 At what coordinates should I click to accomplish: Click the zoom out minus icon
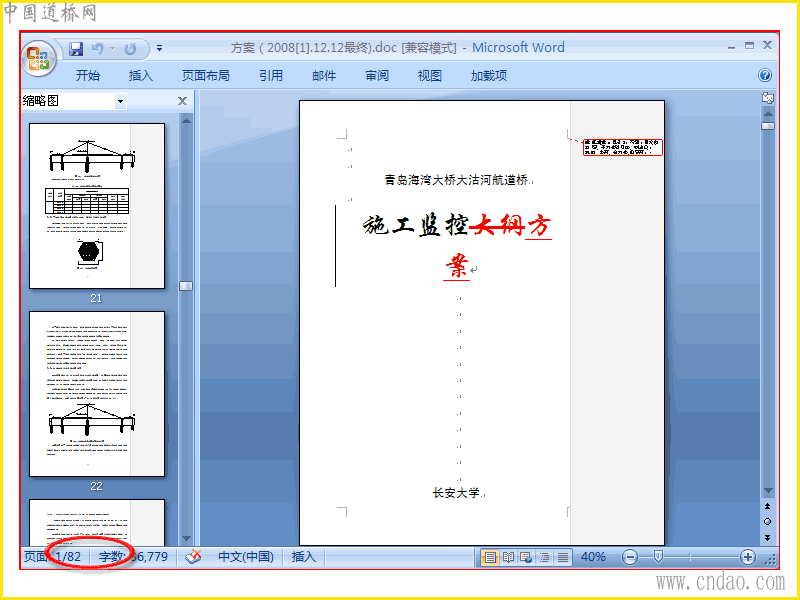click(630, 557)
